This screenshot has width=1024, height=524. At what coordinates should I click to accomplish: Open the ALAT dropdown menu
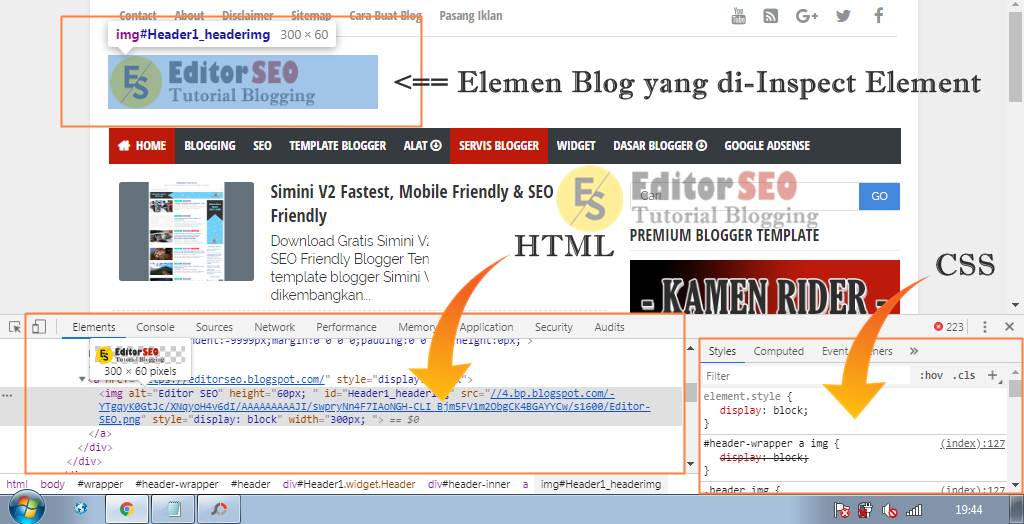pyautogui.click(x=423, y=146)
